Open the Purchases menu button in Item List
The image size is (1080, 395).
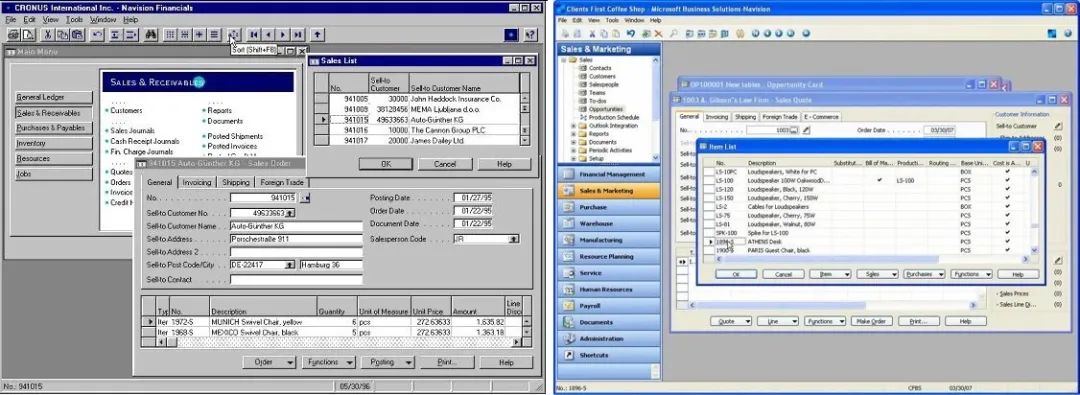924,274
